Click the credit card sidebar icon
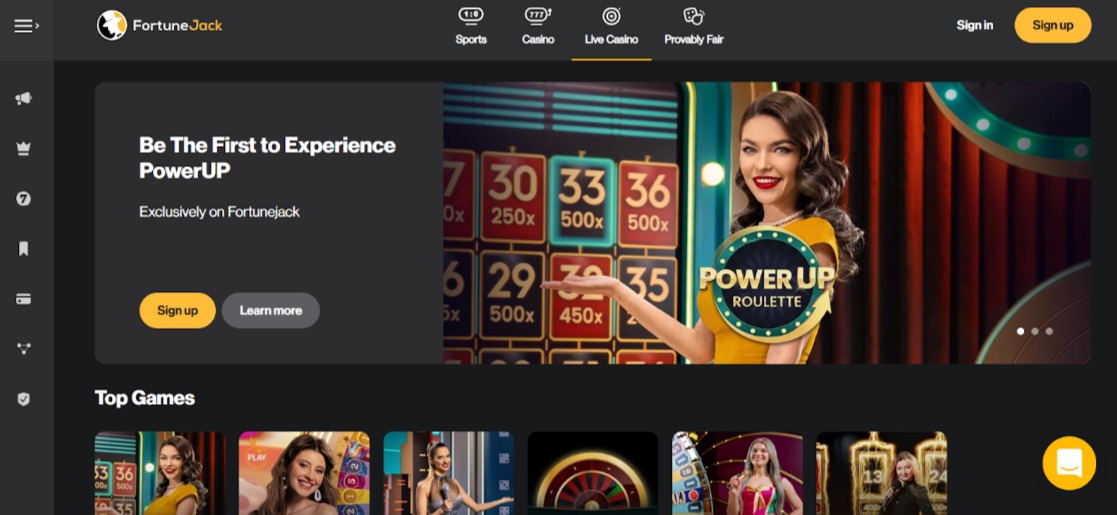The width and height of the screenshot is (1117, 515). point(24,298)
